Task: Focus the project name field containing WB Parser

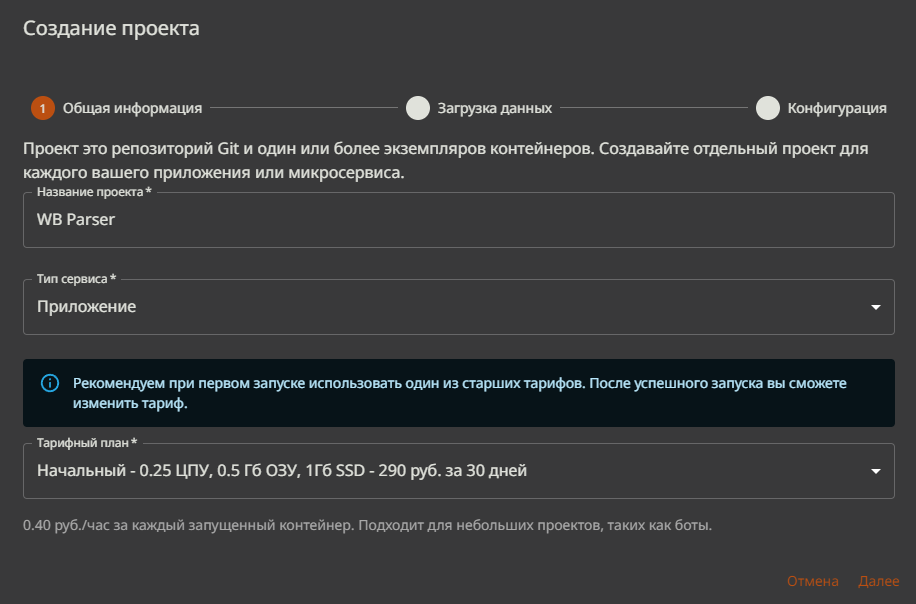Action: click(458, 220)
